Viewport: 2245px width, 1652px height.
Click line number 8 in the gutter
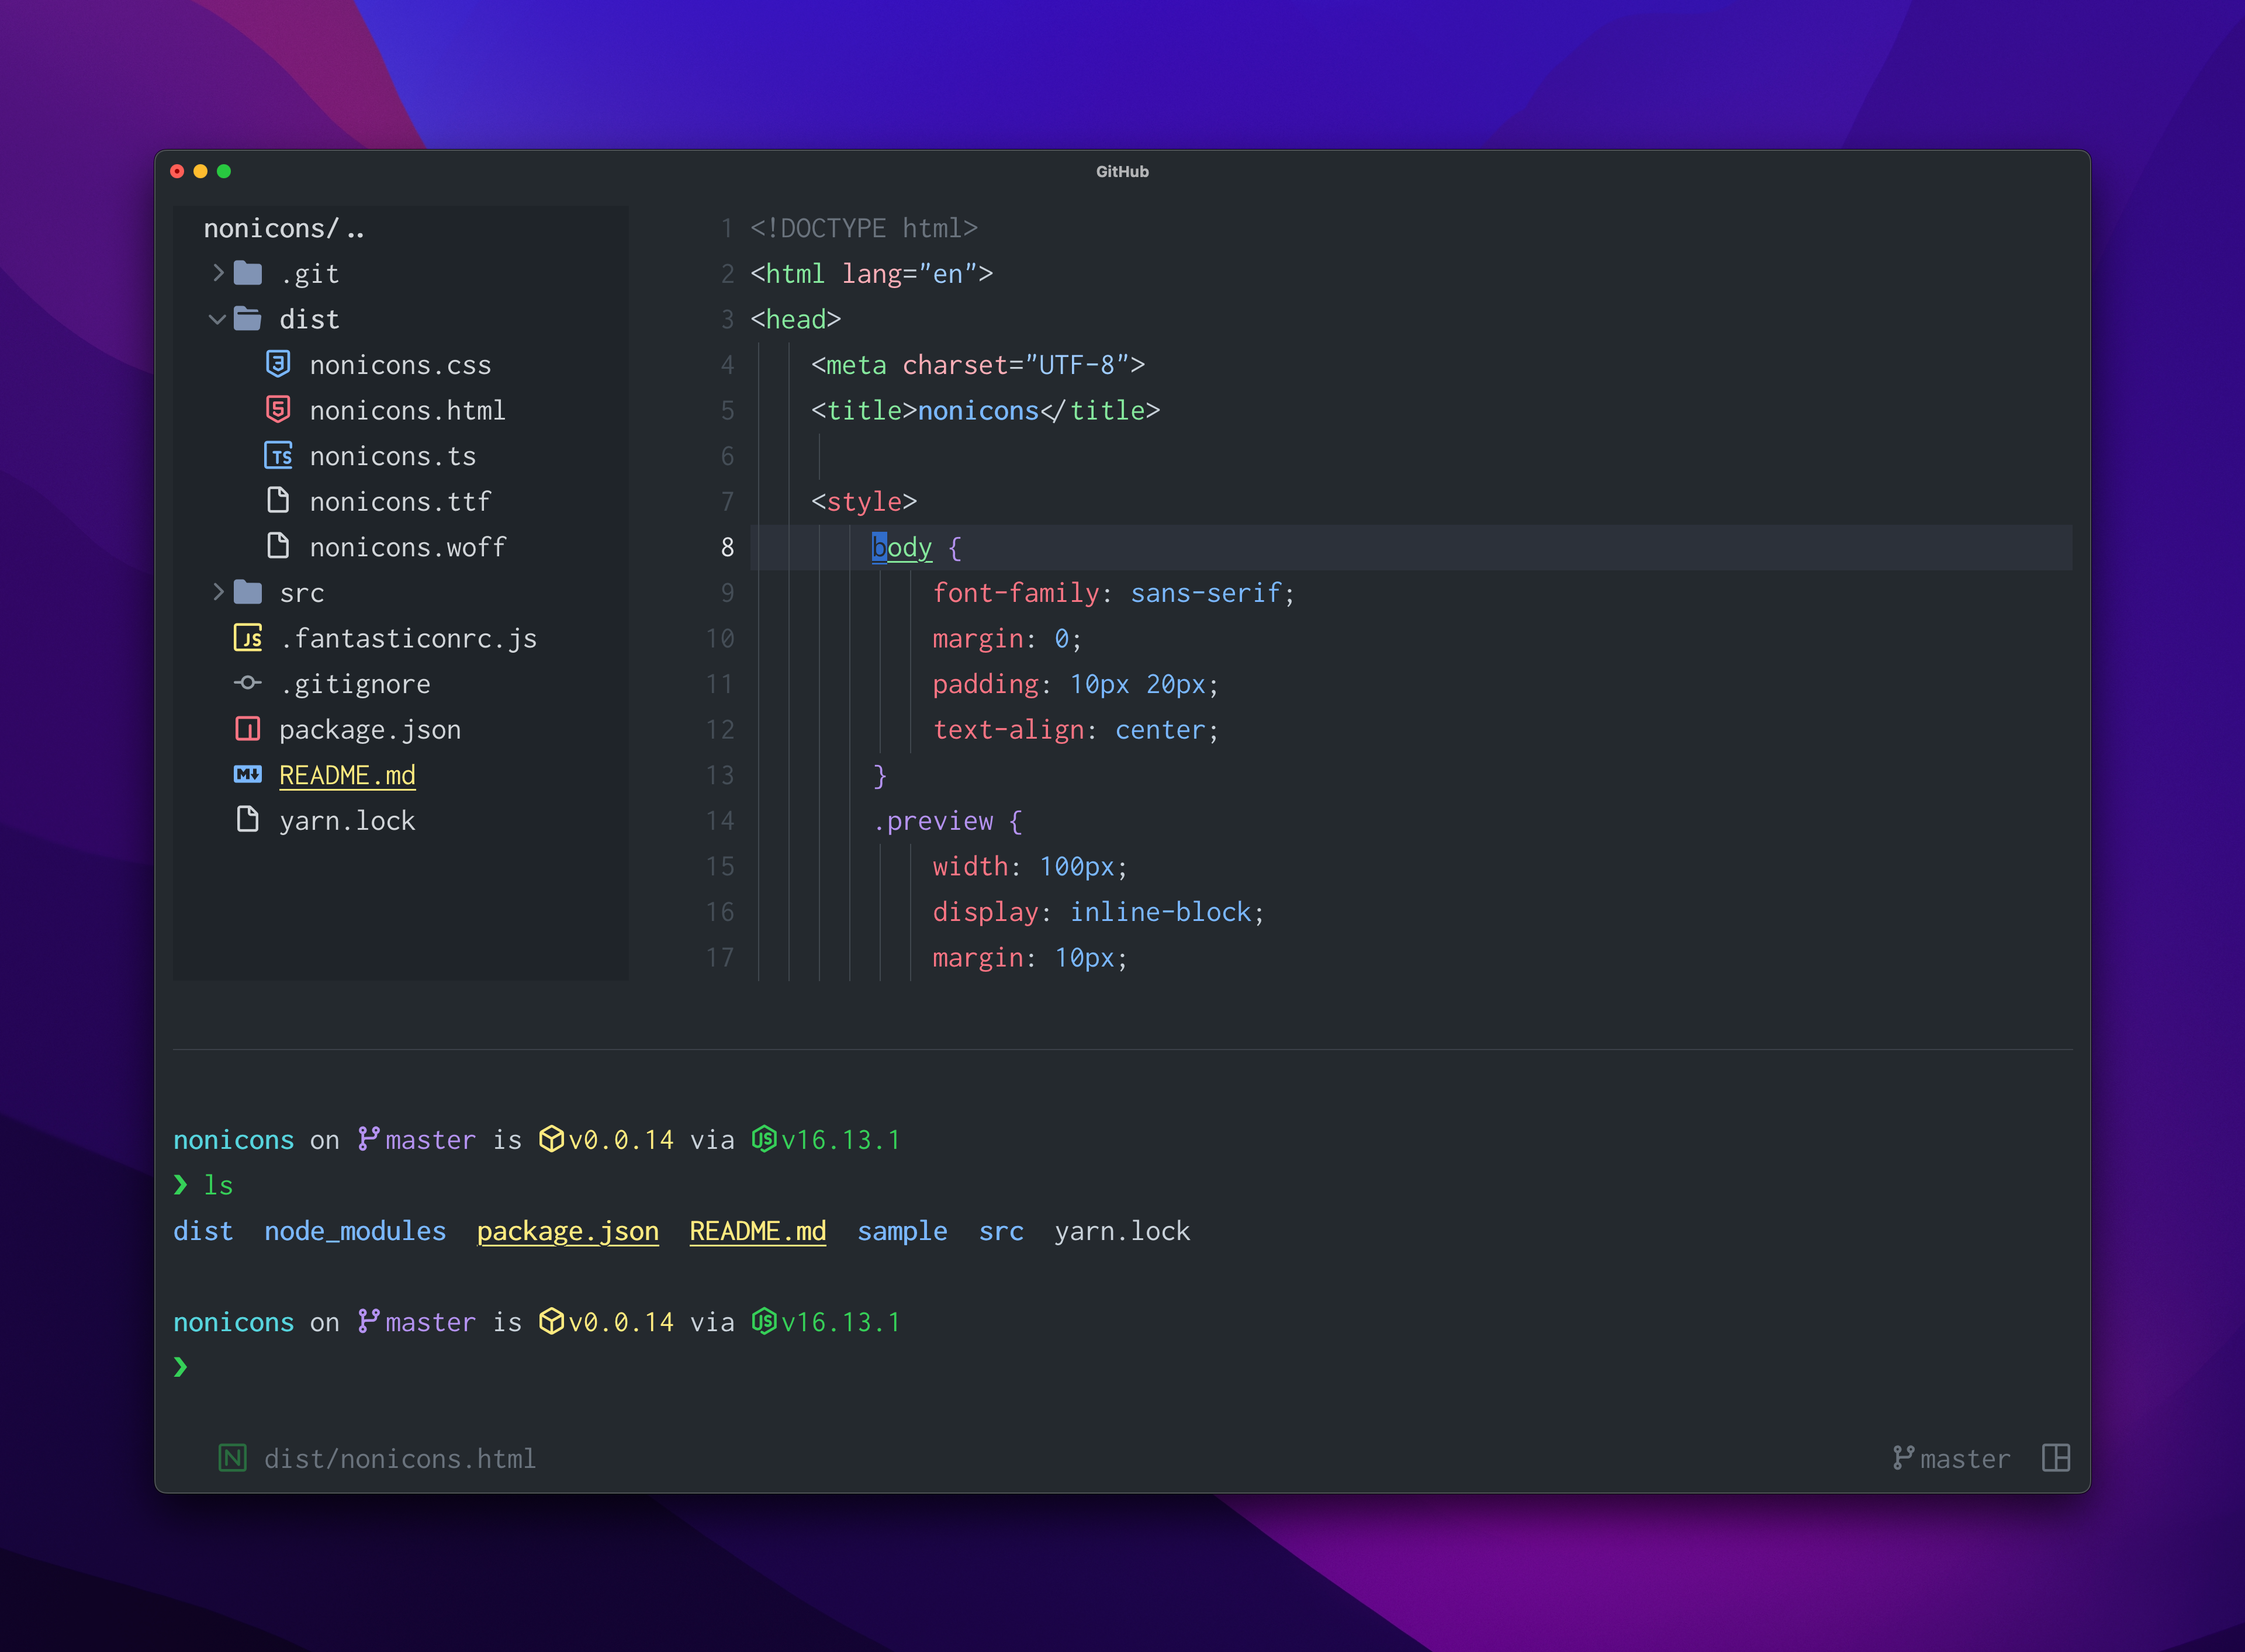727,547
